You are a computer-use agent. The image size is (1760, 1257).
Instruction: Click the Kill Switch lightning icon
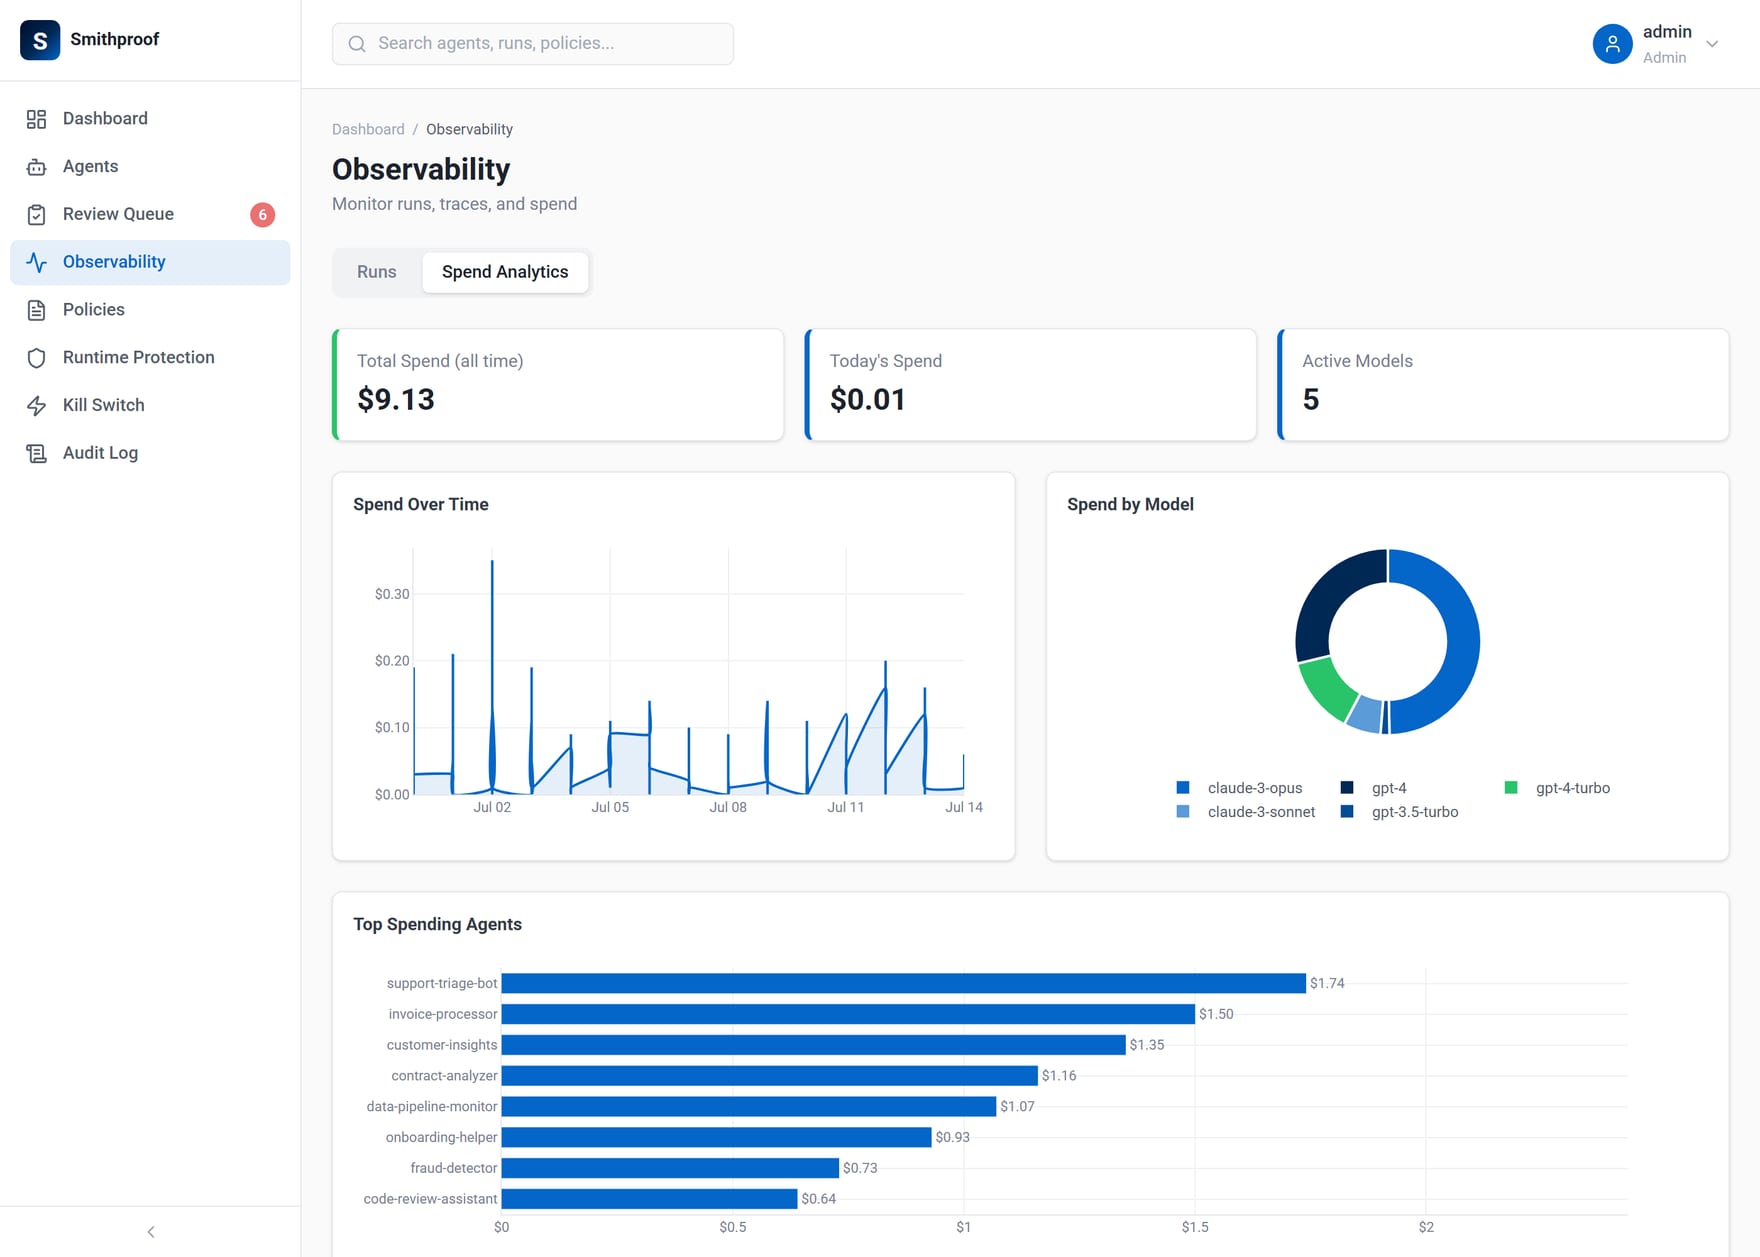tap(37, 406)
